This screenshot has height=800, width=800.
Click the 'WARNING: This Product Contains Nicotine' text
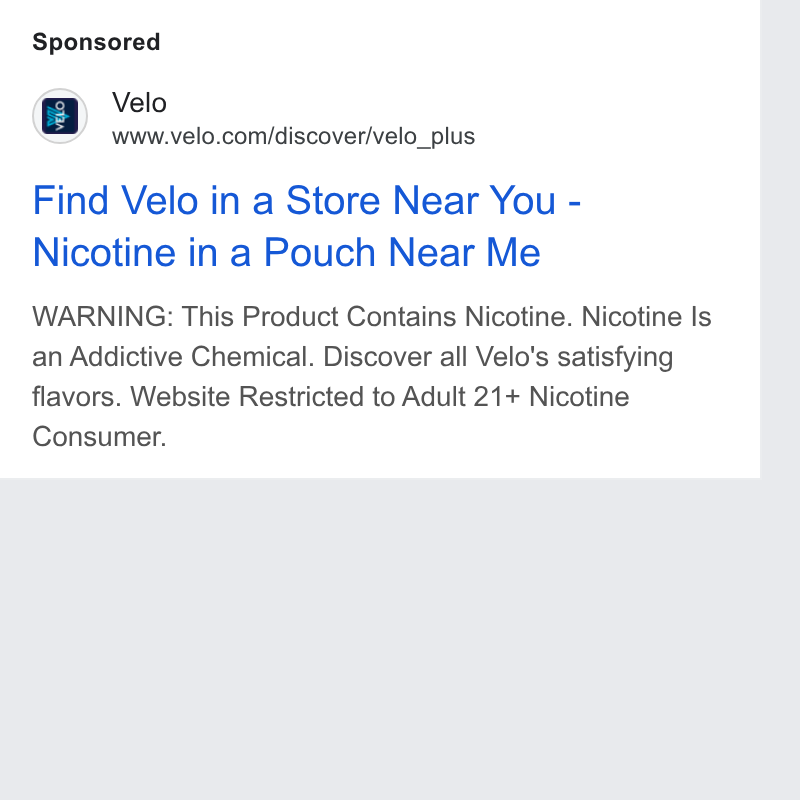299,316
